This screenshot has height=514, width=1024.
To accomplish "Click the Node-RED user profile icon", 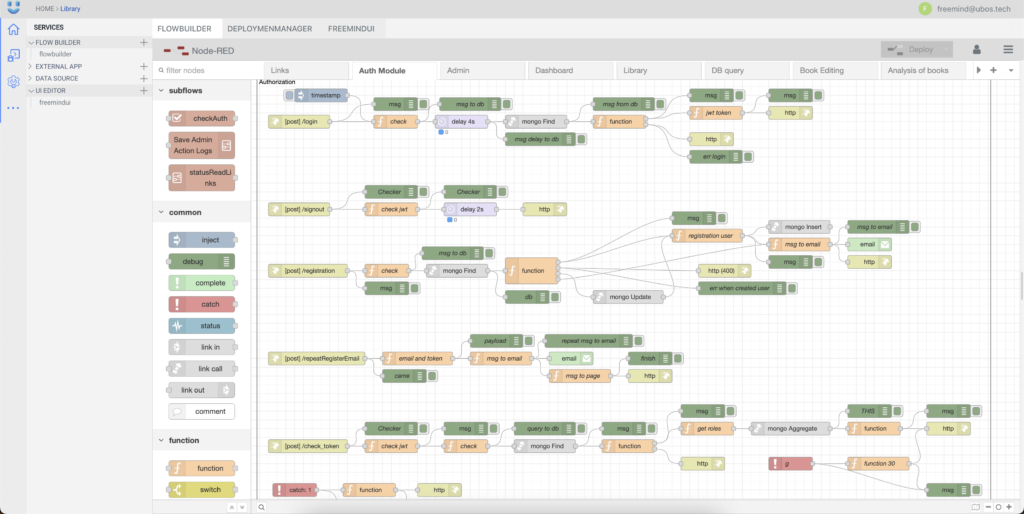I will tap(977, 50).
